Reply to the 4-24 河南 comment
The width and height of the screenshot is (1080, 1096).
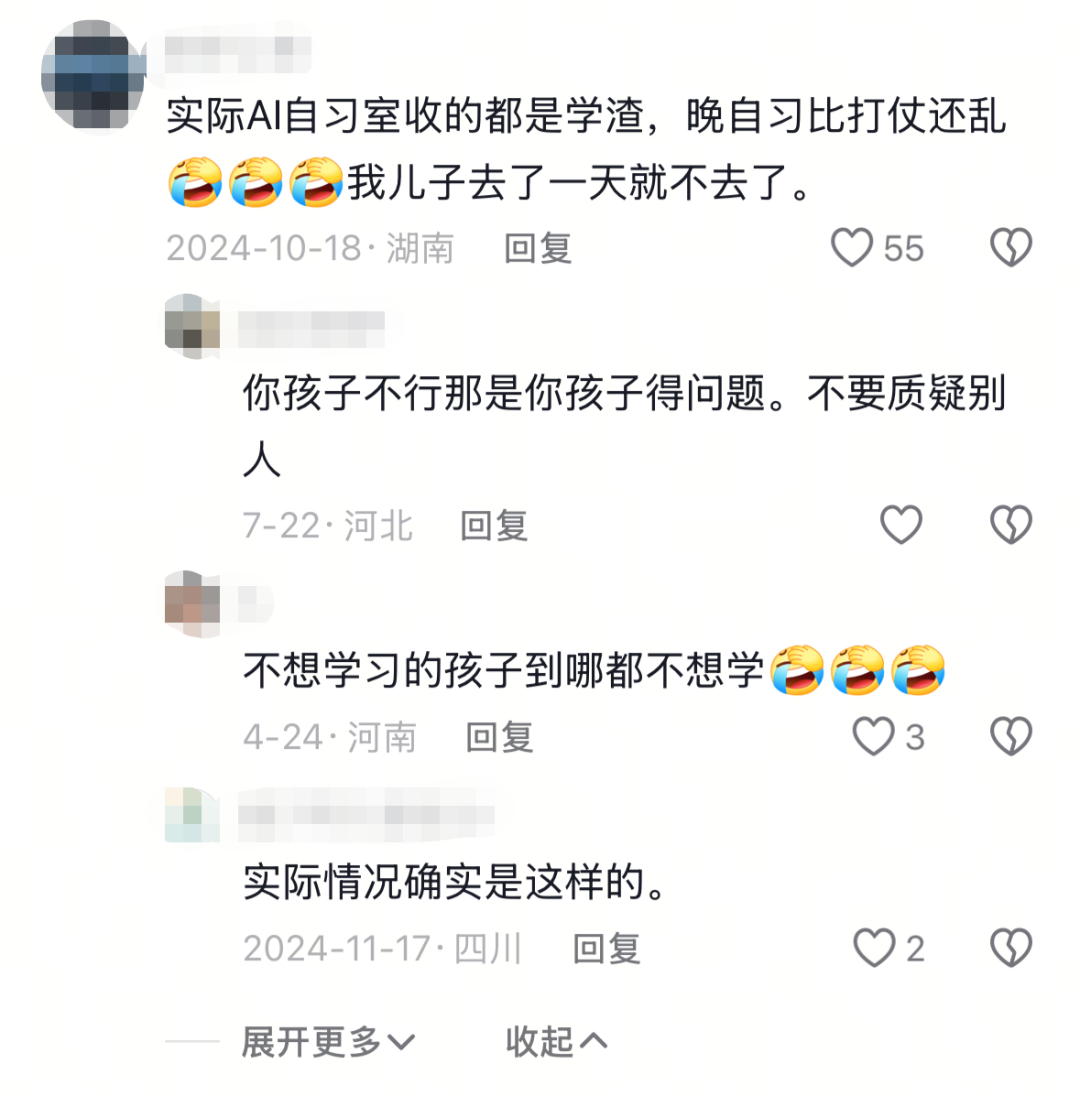tap(500, 737)
